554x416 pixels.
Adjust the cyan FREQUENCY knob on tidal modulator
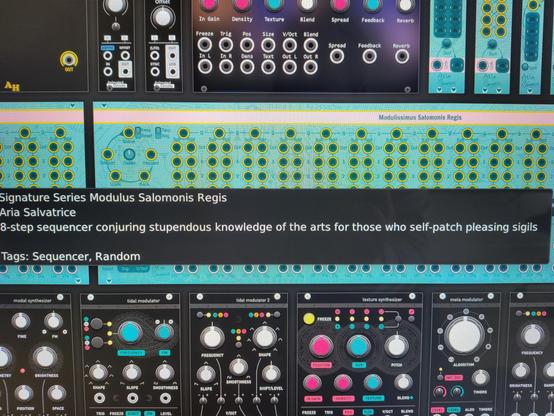pos(130,332)
